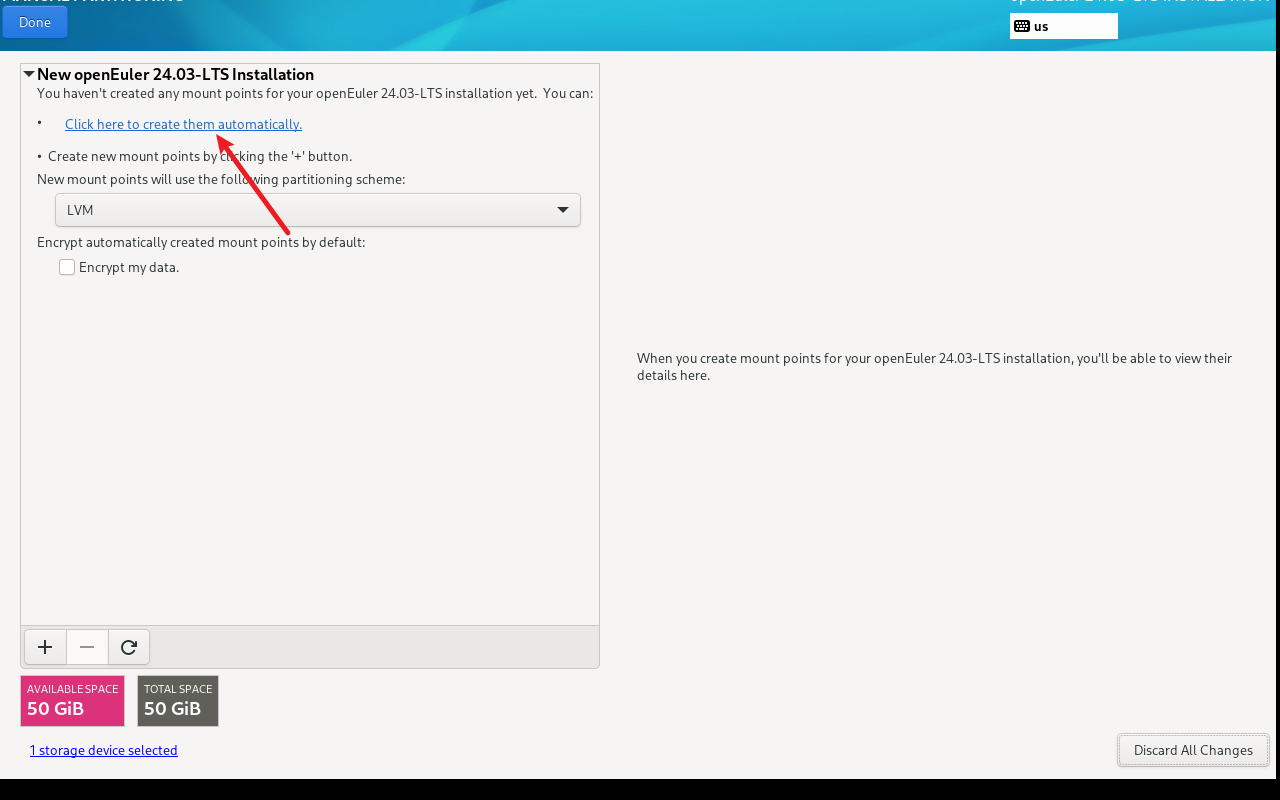Click the Done button
This screenshot has height=800, width=1280.
click(x=35, y=22)
